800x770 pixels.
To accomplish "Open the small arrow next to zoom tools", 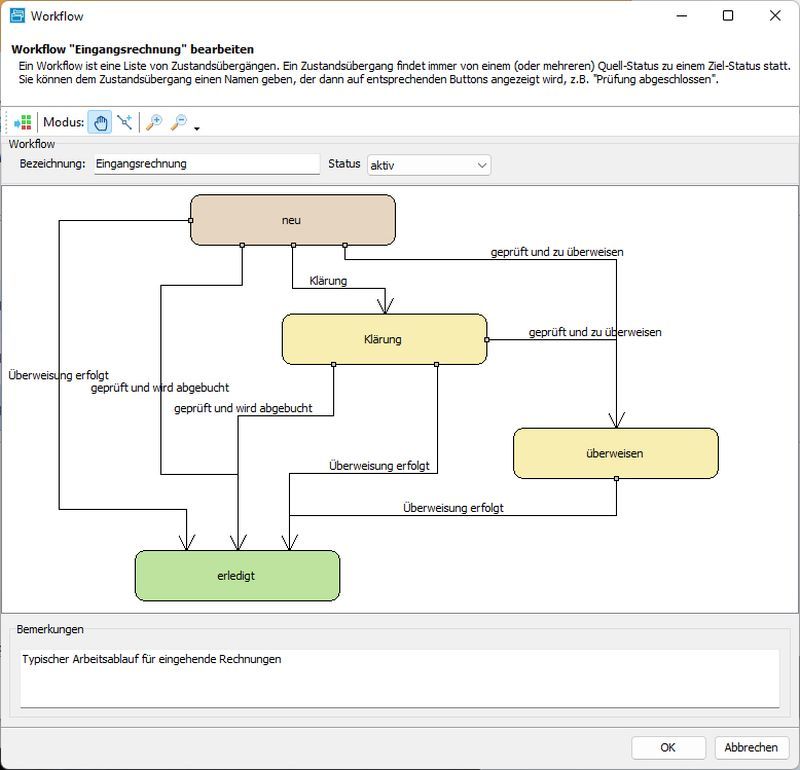I will tap(197, 128).
